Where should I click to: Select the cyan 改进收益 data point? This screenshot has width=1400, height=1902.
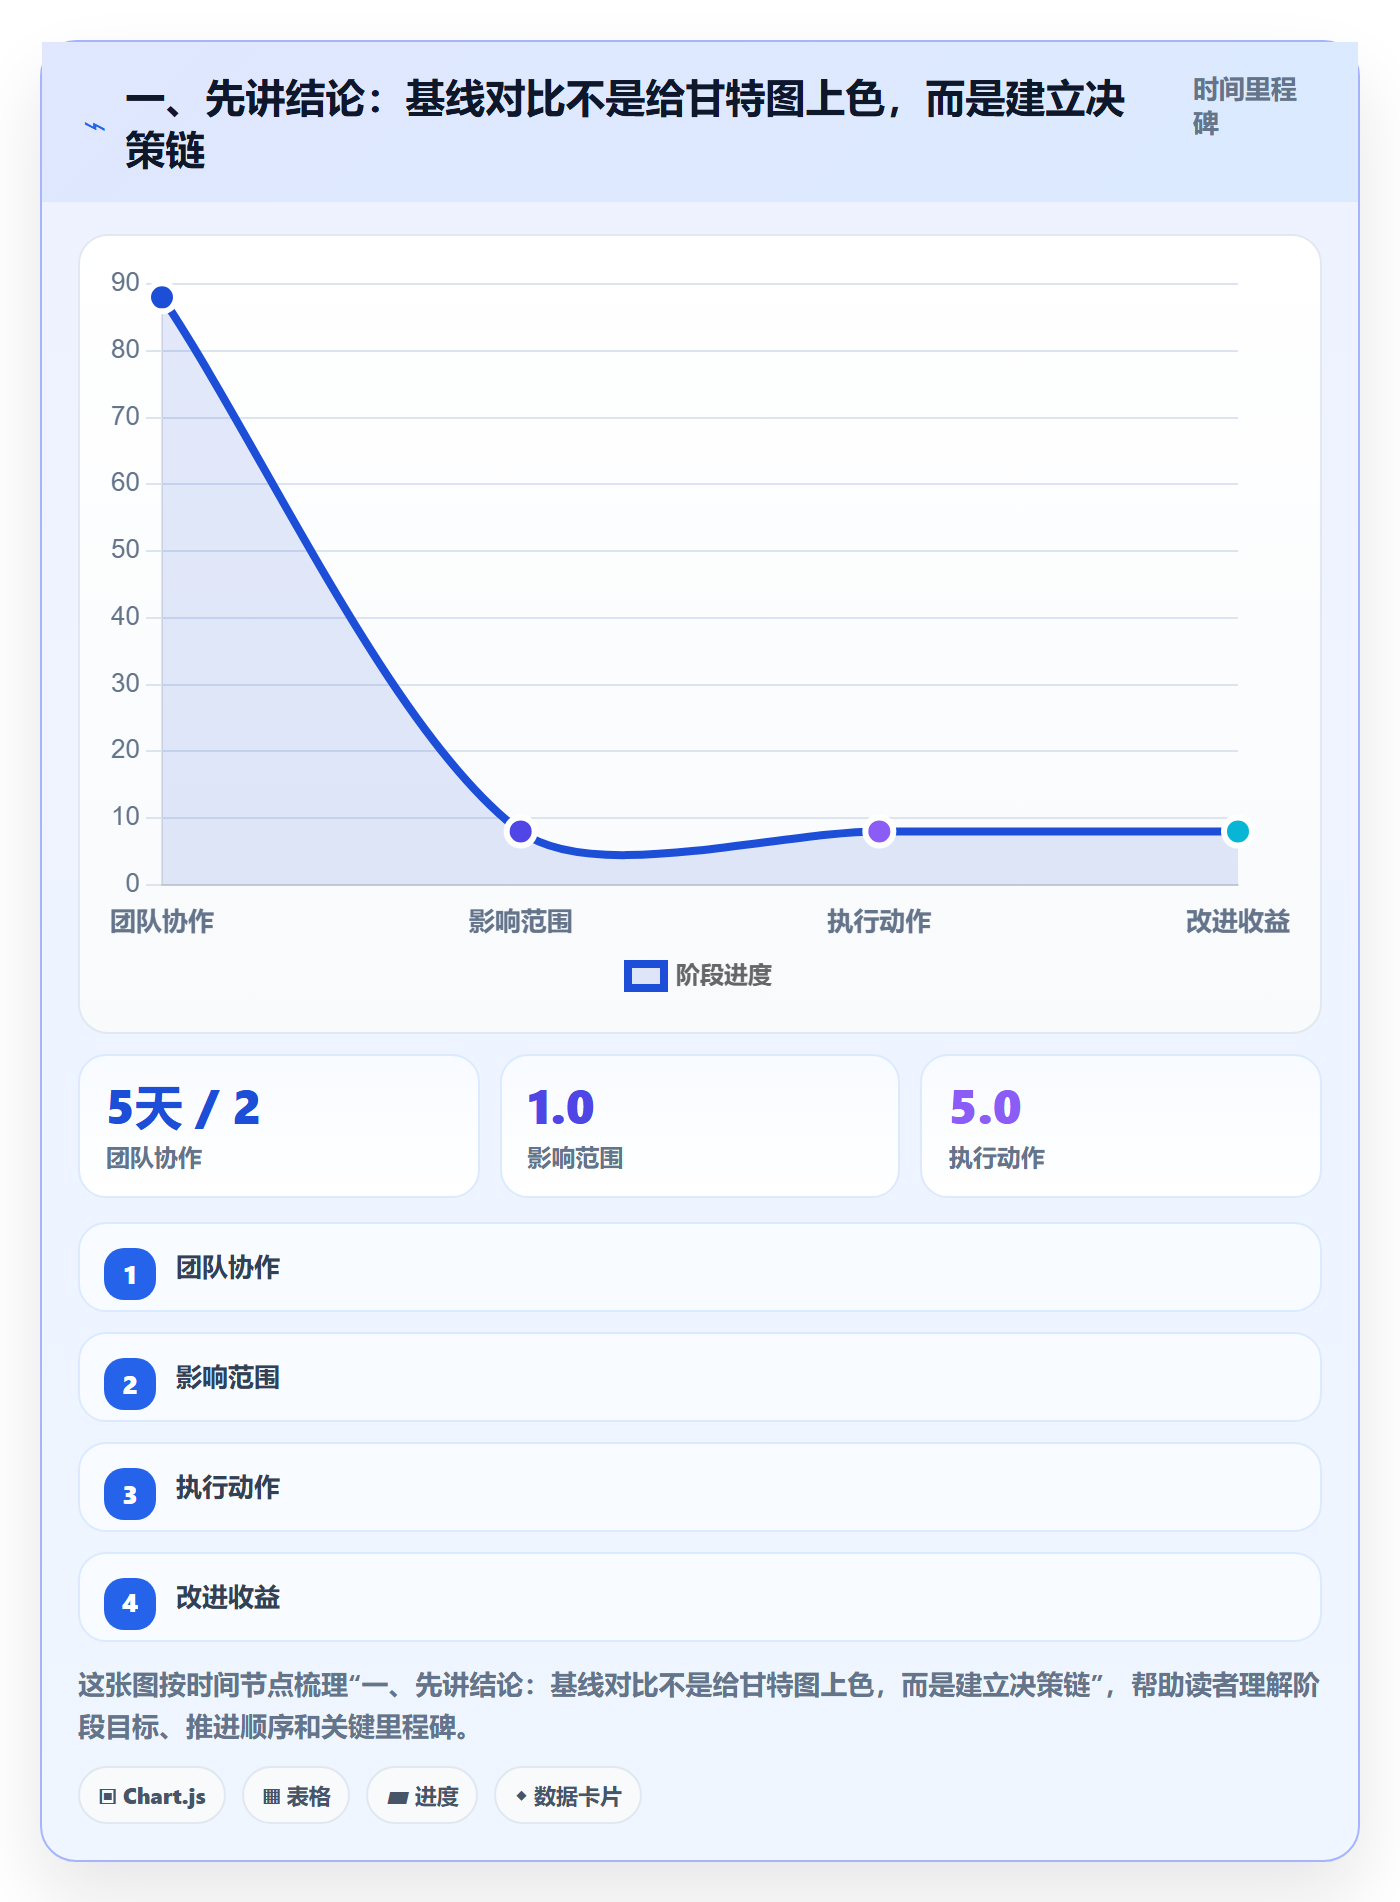(1238, 831)
